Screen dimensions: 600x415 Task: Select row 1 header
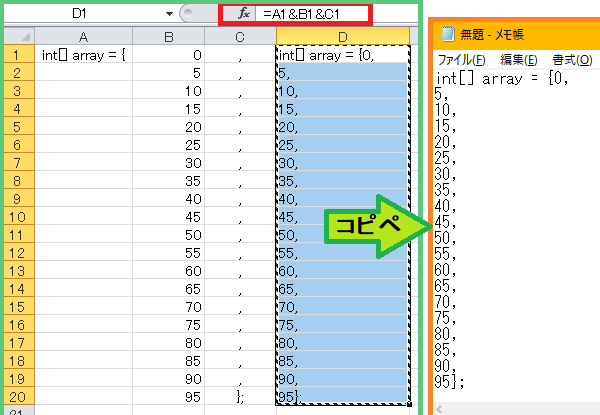(17, 55)
